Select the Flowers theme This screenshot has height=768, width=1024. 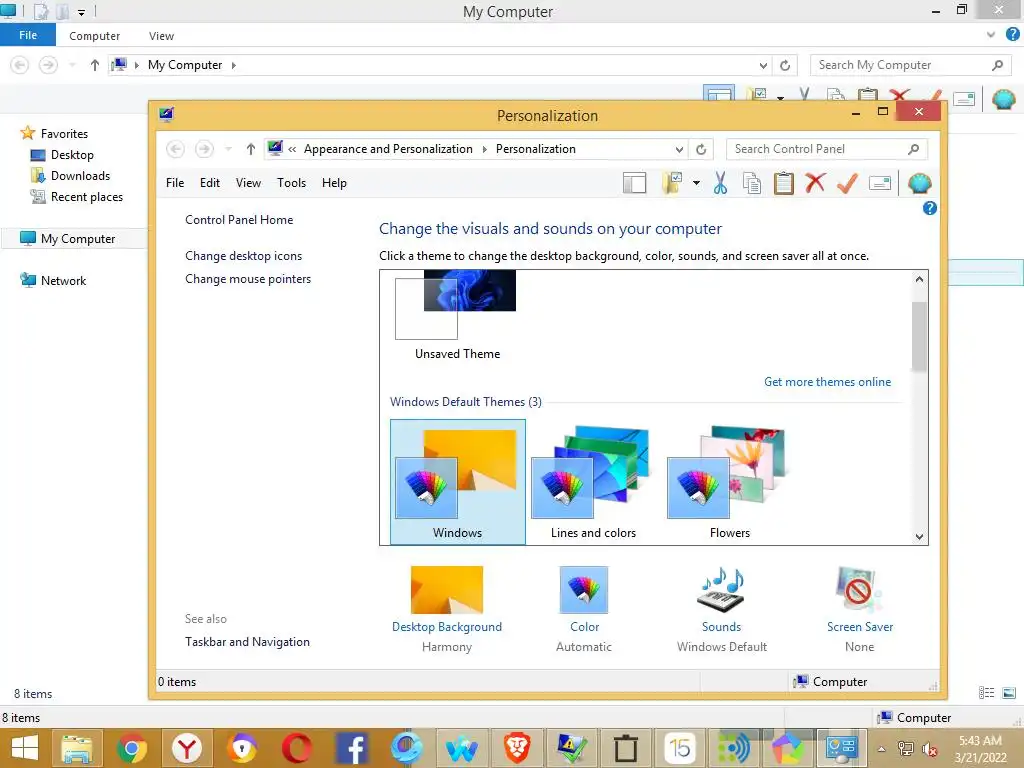click(729, 482)
